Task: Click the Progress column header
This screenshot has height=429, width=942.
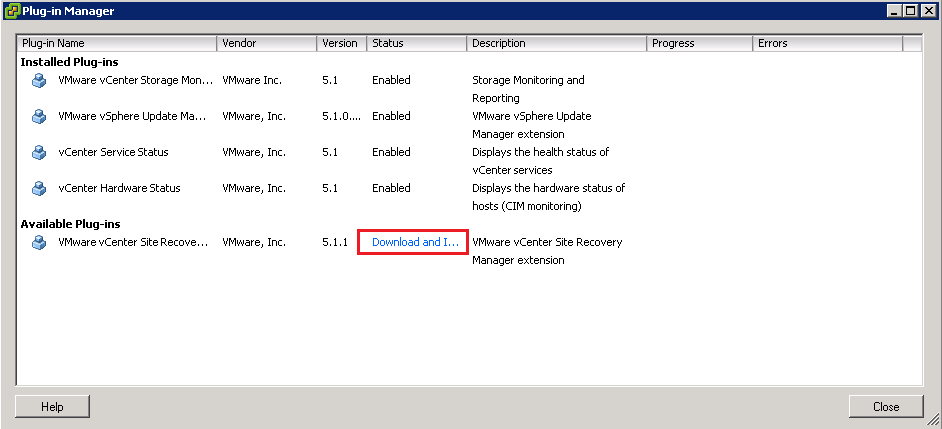Action: pos(699,43)
